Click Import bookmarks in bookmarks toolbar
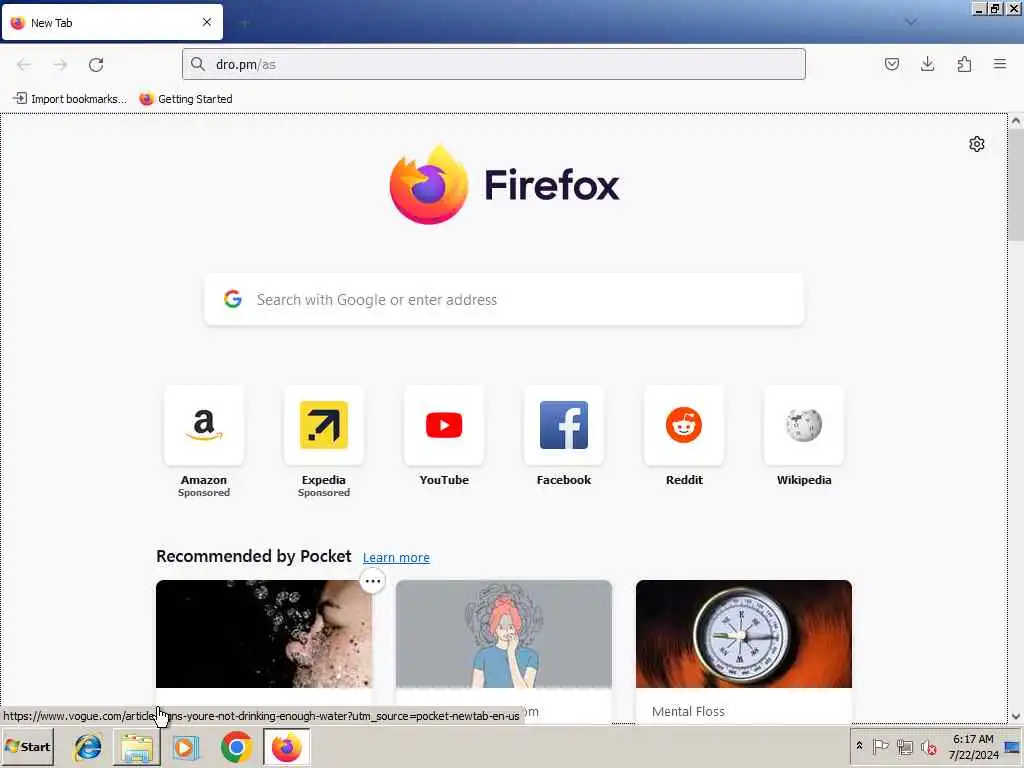The image size is (1024, 768). coord(70,99)
